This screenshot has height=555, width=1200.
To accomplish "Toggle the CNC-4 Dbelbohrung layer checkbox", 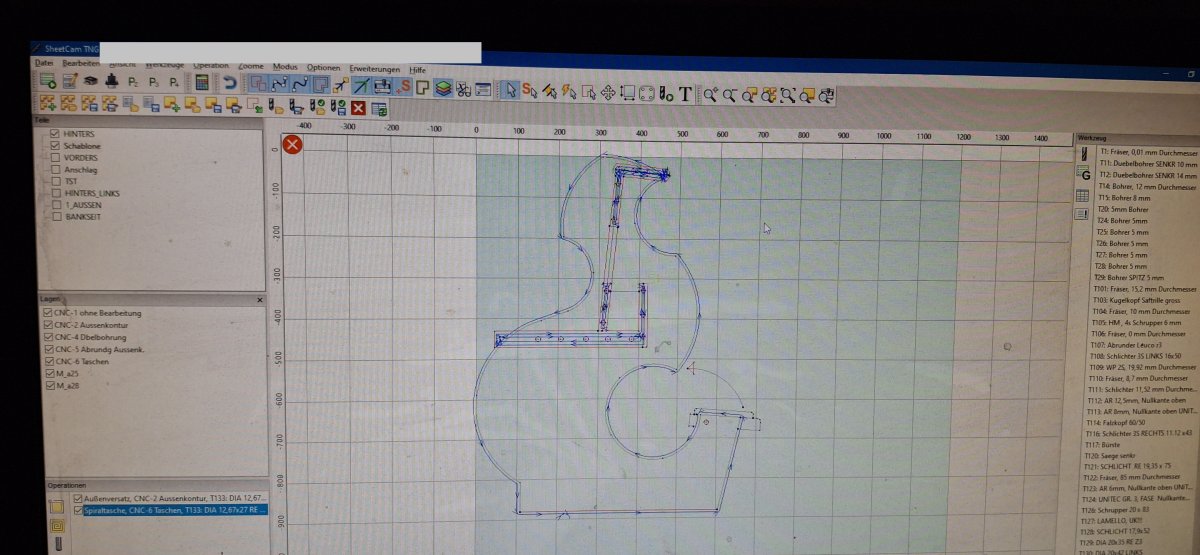I will coord(48,337).
